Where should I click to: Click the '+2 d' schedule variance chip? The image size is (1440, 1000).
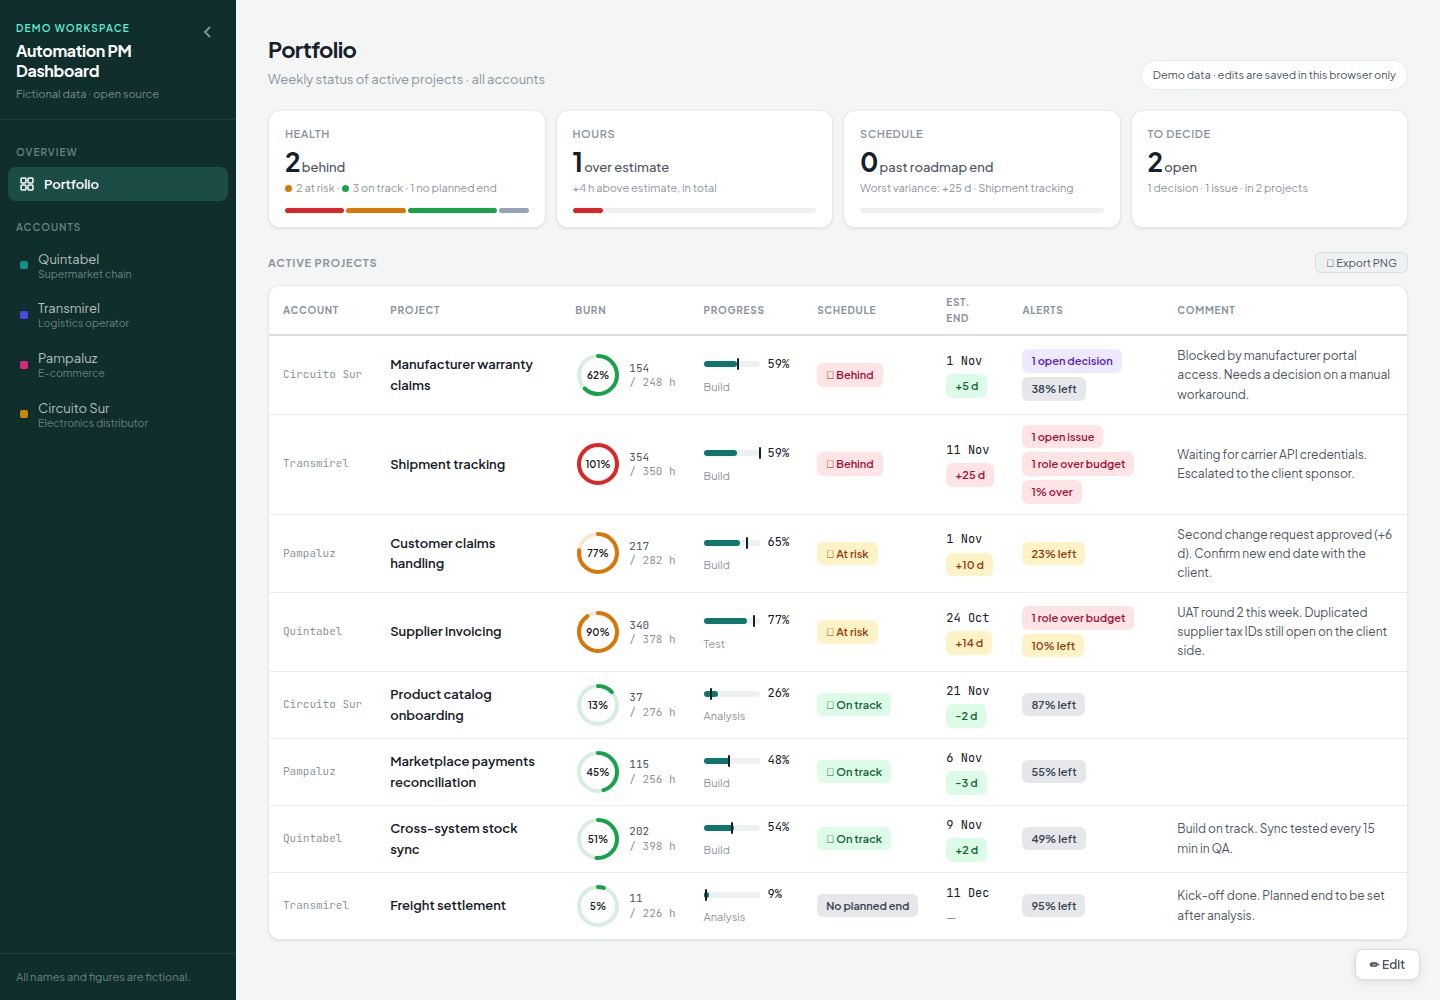point(967,850)
